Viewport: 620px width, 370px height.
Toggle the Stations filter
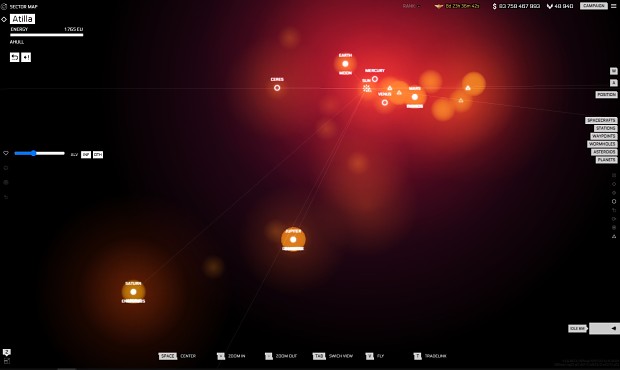point(605,128)
